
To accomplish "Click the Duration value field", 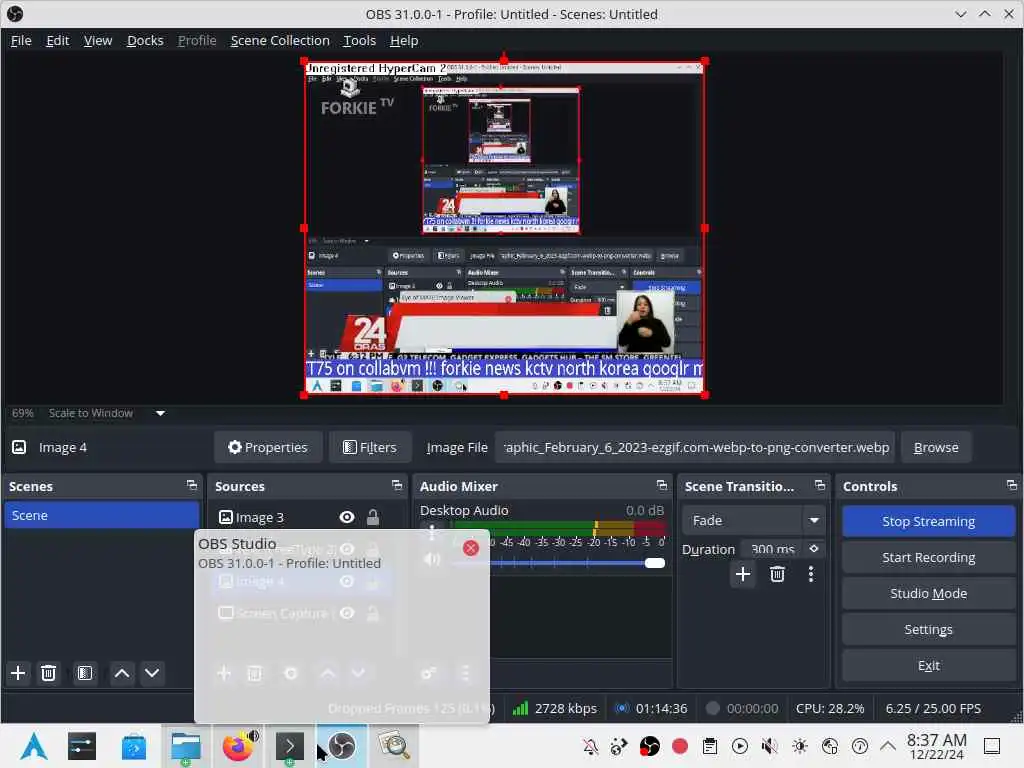I will click(773, 549).
